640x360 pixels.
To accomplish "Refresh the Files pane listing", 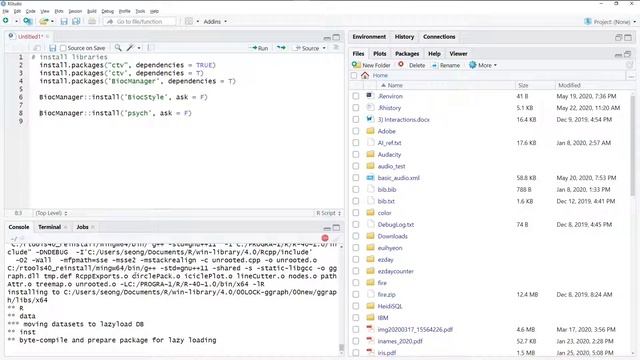I will click(629, 65).
